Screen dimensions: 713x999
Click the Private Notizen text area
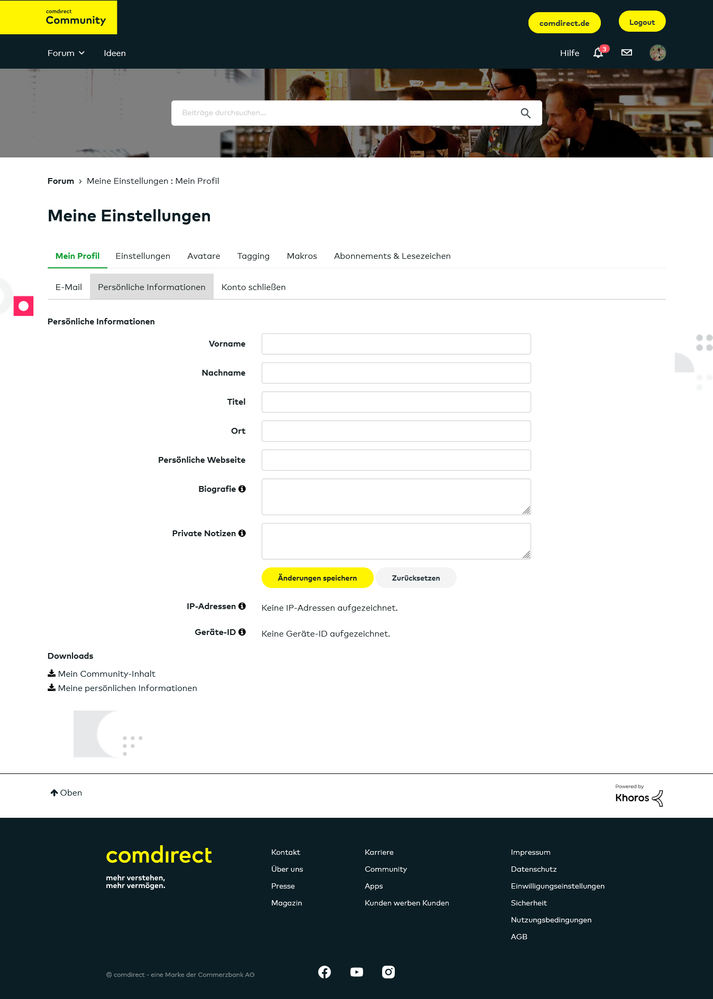pos(396,541)
